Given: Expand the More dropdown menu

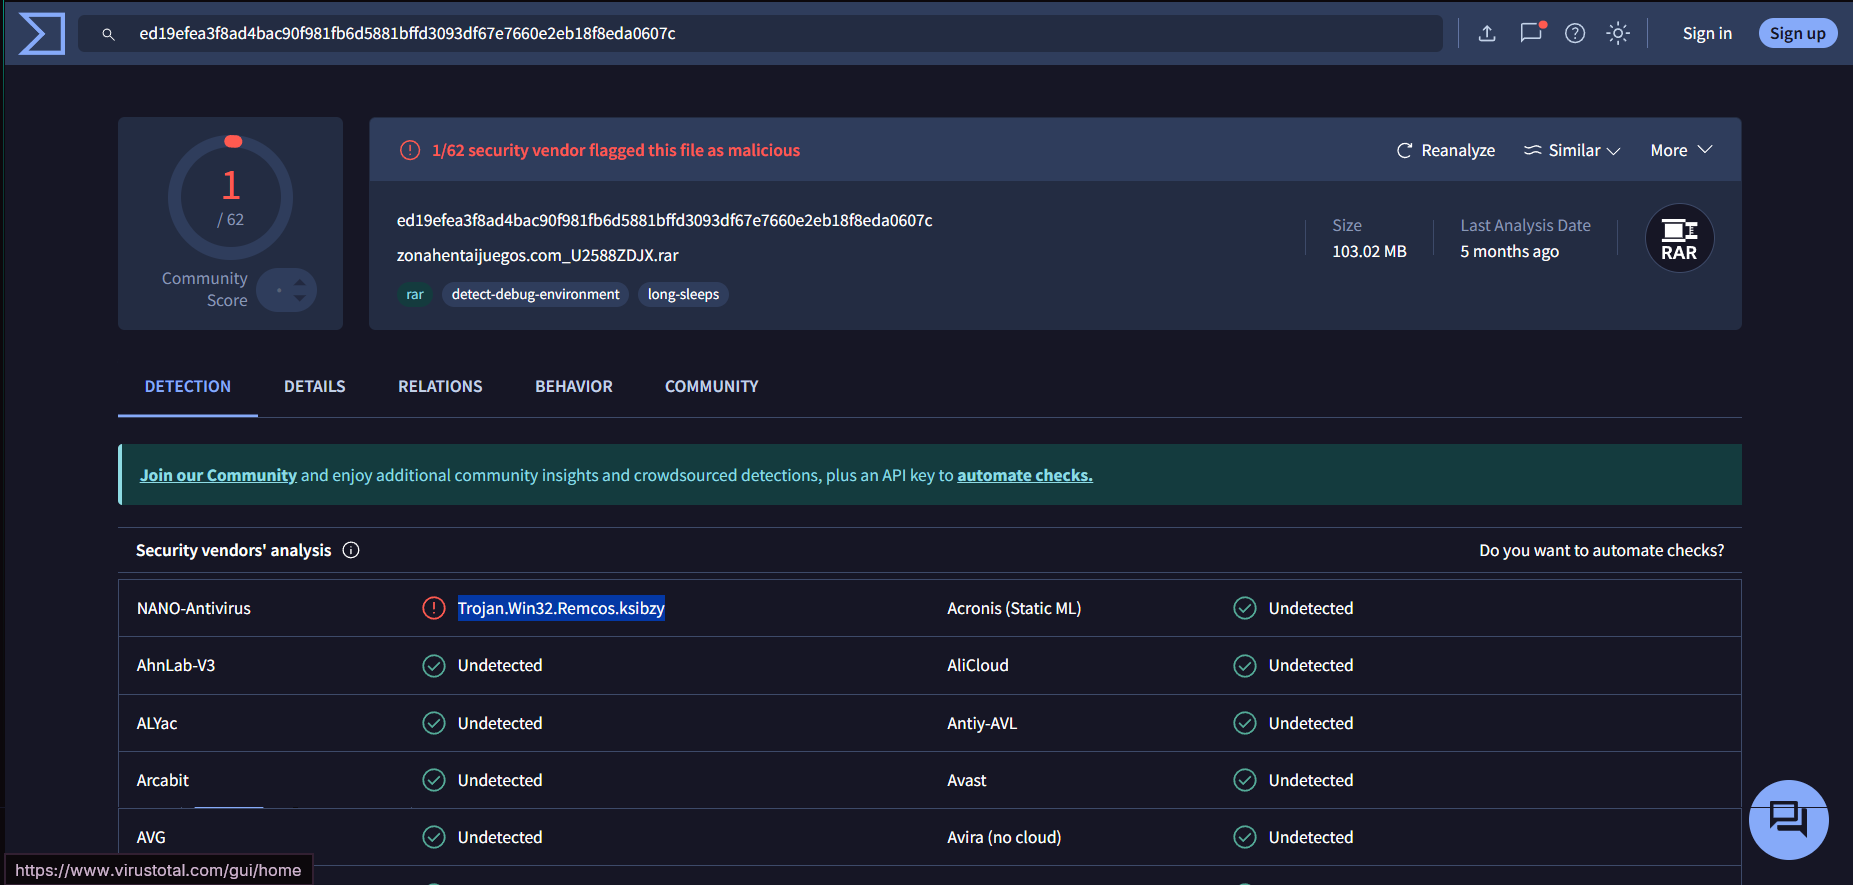Looking at the screenshot, I should (x=1681, y=150).
